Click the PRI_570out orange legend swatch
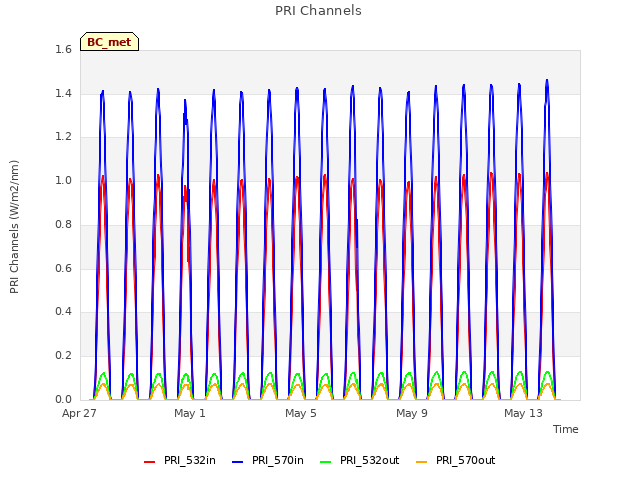The height and width of the screenshot is (480, 640). pos(422,461)
